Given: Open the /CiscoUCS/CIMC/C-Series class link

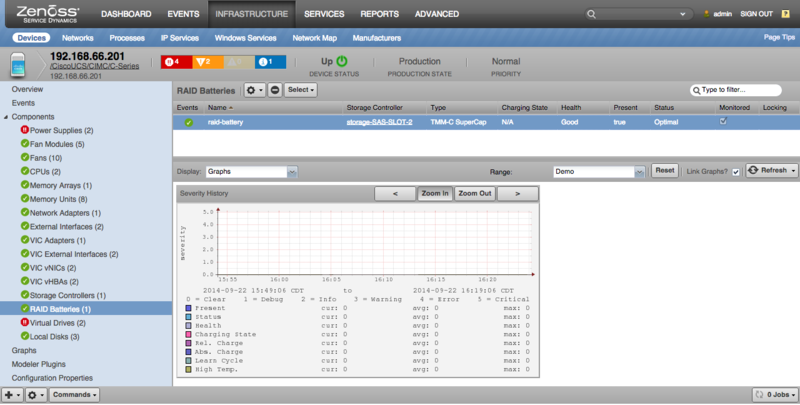Looking at the screenshot, I should (x=94, y=66).
